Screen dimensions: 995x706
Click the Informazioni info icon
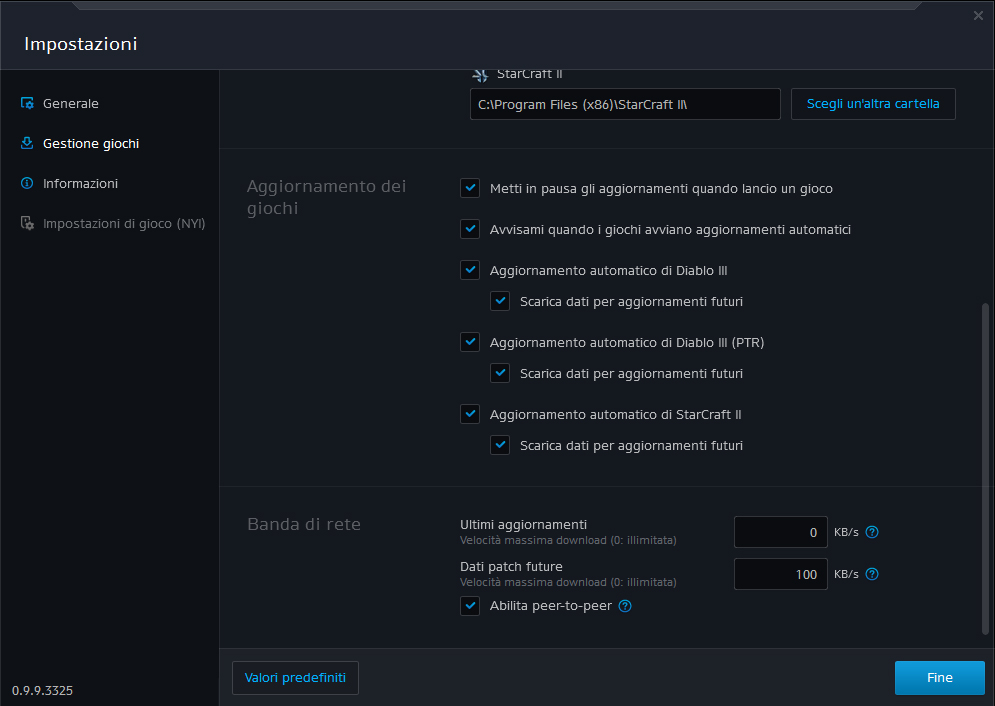[x=28, y=183]
